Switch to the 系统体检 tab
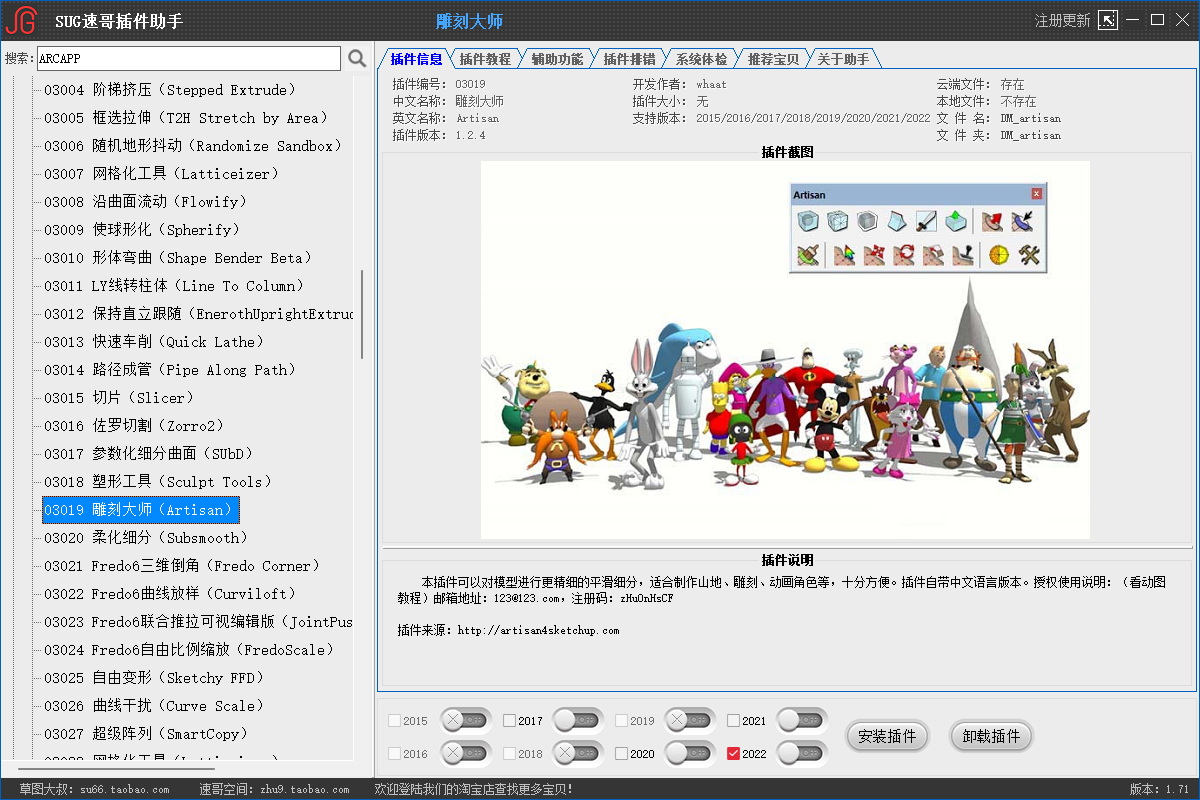 (701, 59)
